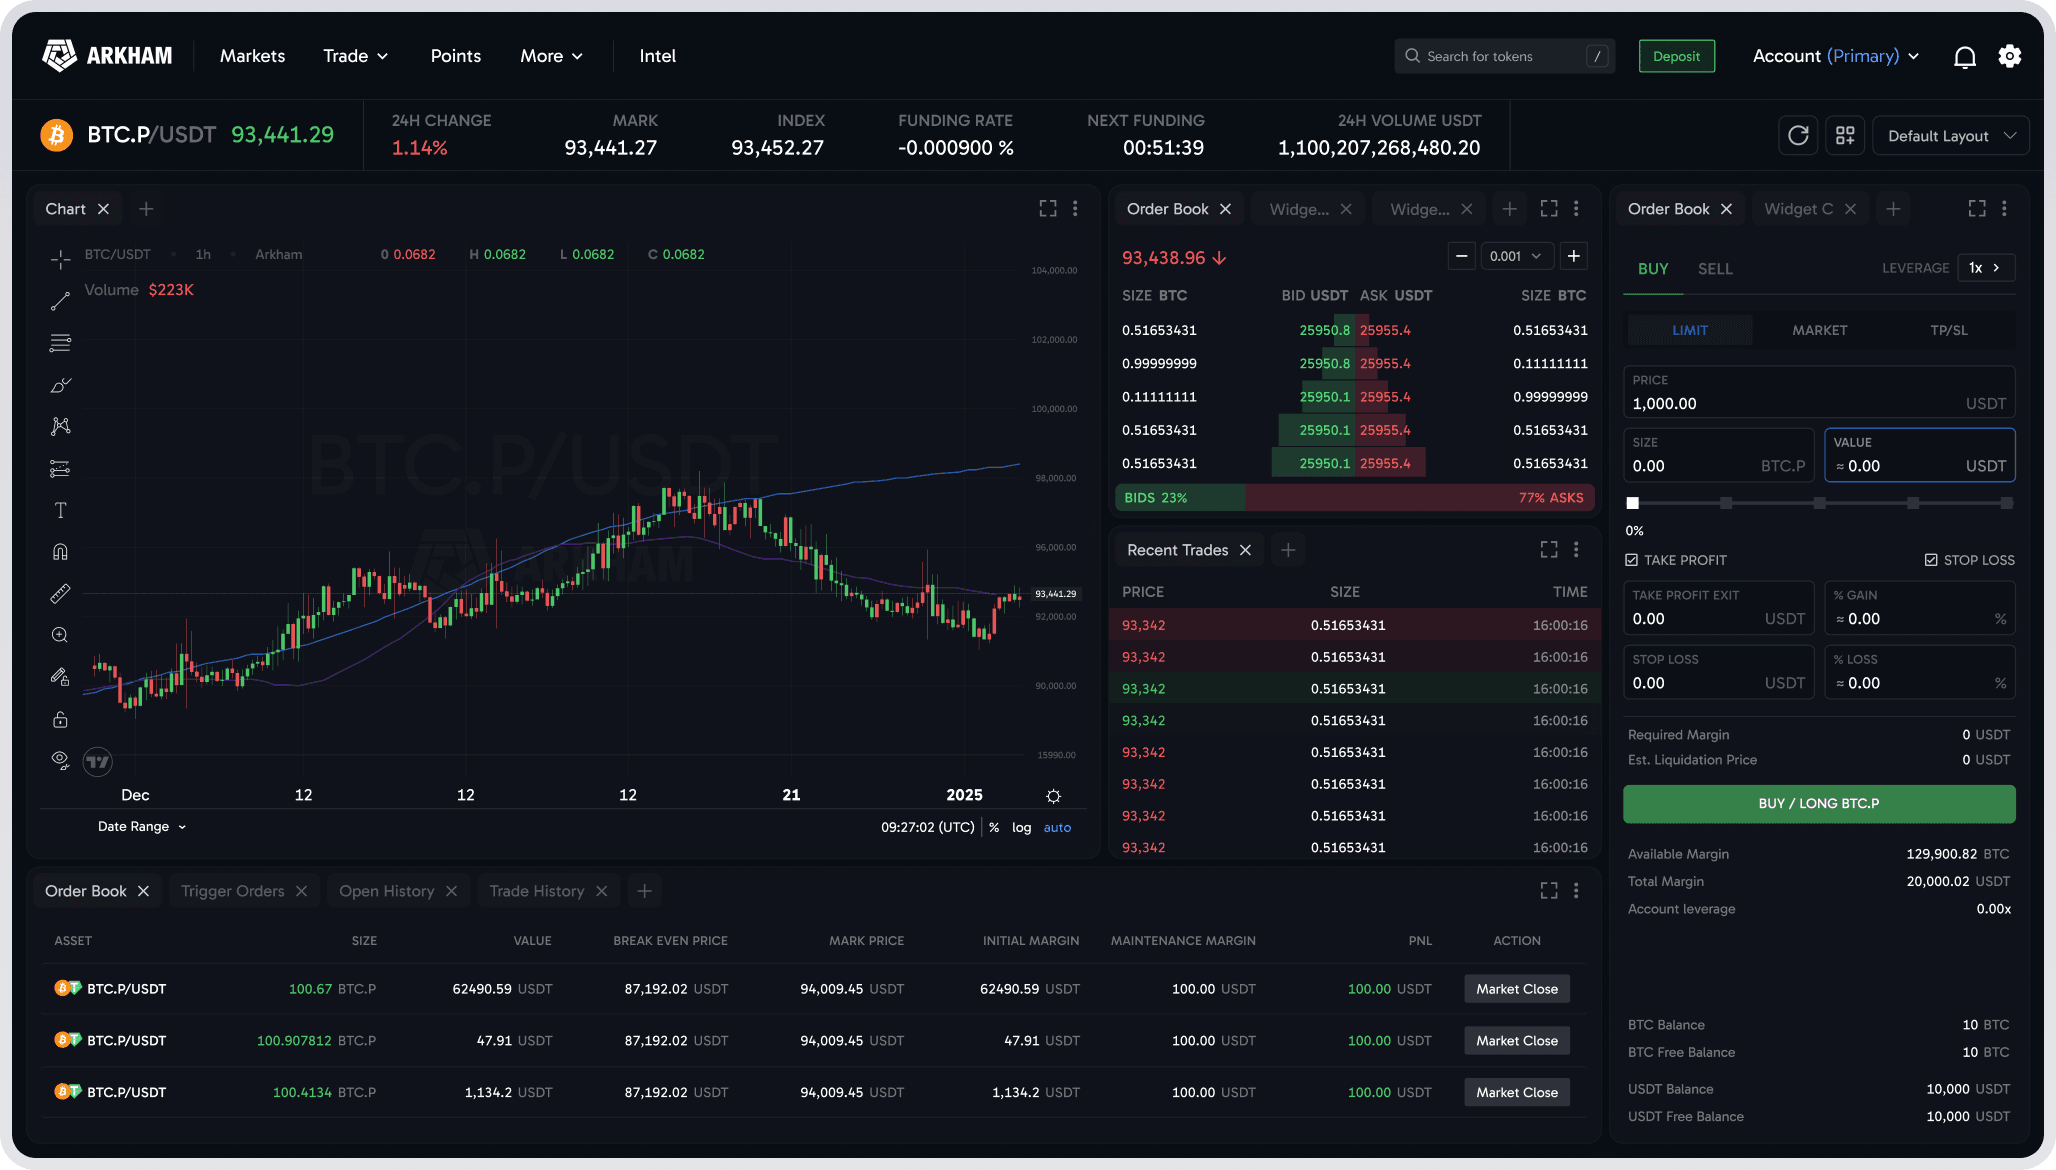Select the trend line drawing tool
The width and height of the screenshot is (2056, 1170).
point(60,301)
